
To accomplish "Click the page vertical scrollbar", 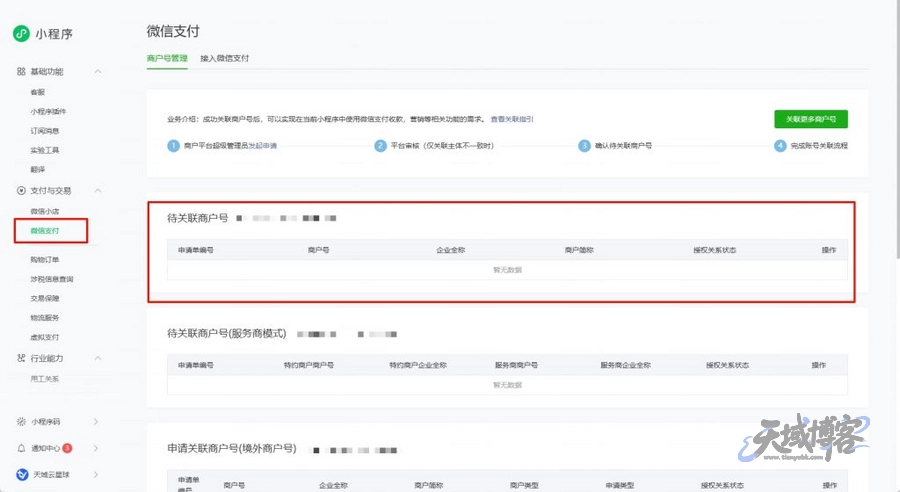I will tap(898, 129).
